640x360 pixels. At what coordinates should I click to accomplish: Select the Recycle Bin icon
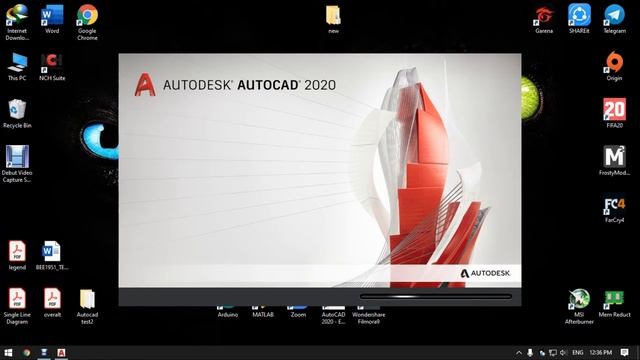click(17, 114)
